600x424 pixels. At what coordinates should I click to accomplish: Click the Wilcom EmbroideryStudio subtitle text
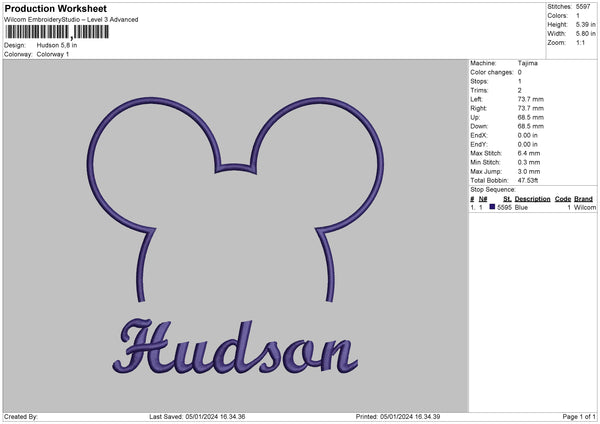pyautogui.click(x=71, y=20)
